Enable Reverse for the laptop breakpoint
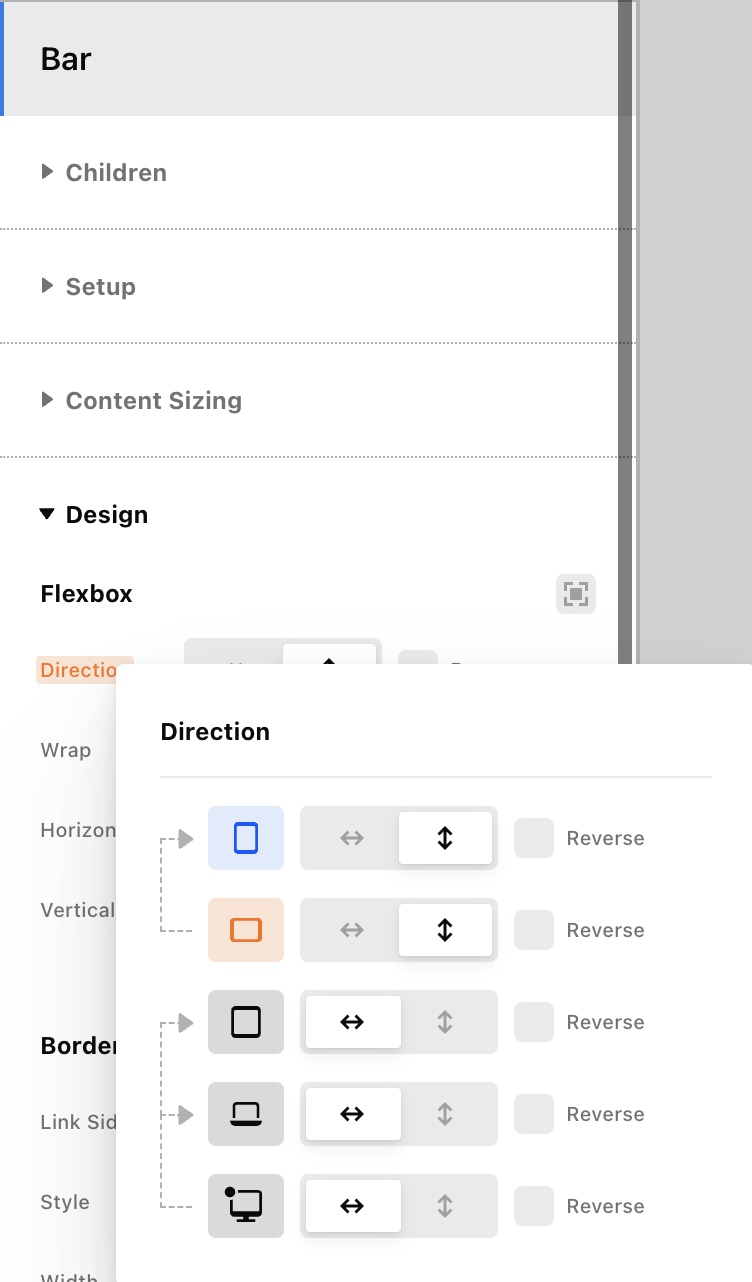 click(x=534, y=1114)
